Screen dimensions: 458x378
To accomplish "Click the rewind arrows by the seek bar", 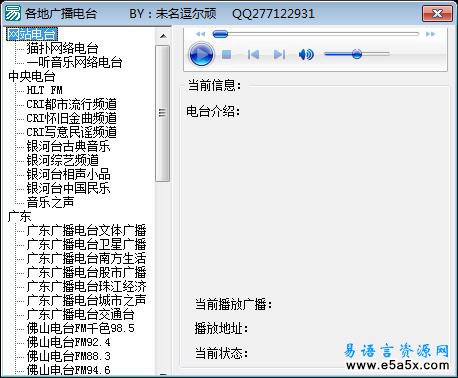I will coord(200,34).
